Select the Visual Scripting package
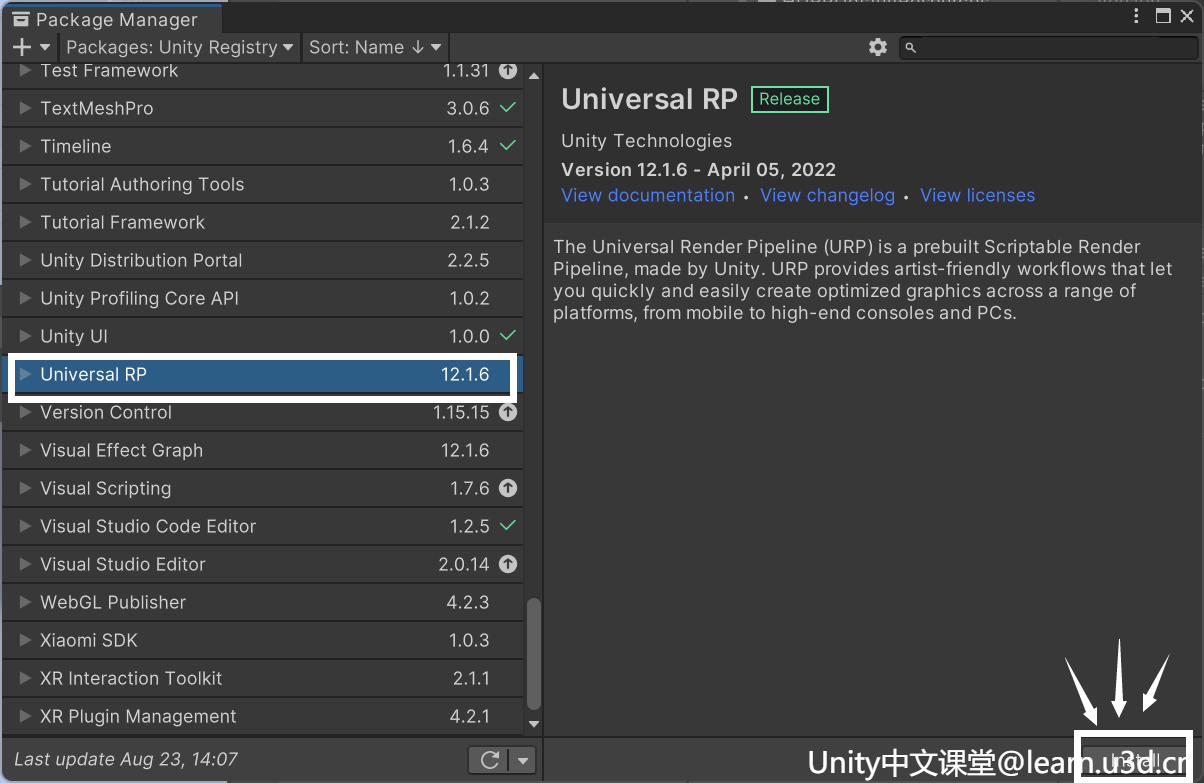1204x783 pixels. click(262, 488)
